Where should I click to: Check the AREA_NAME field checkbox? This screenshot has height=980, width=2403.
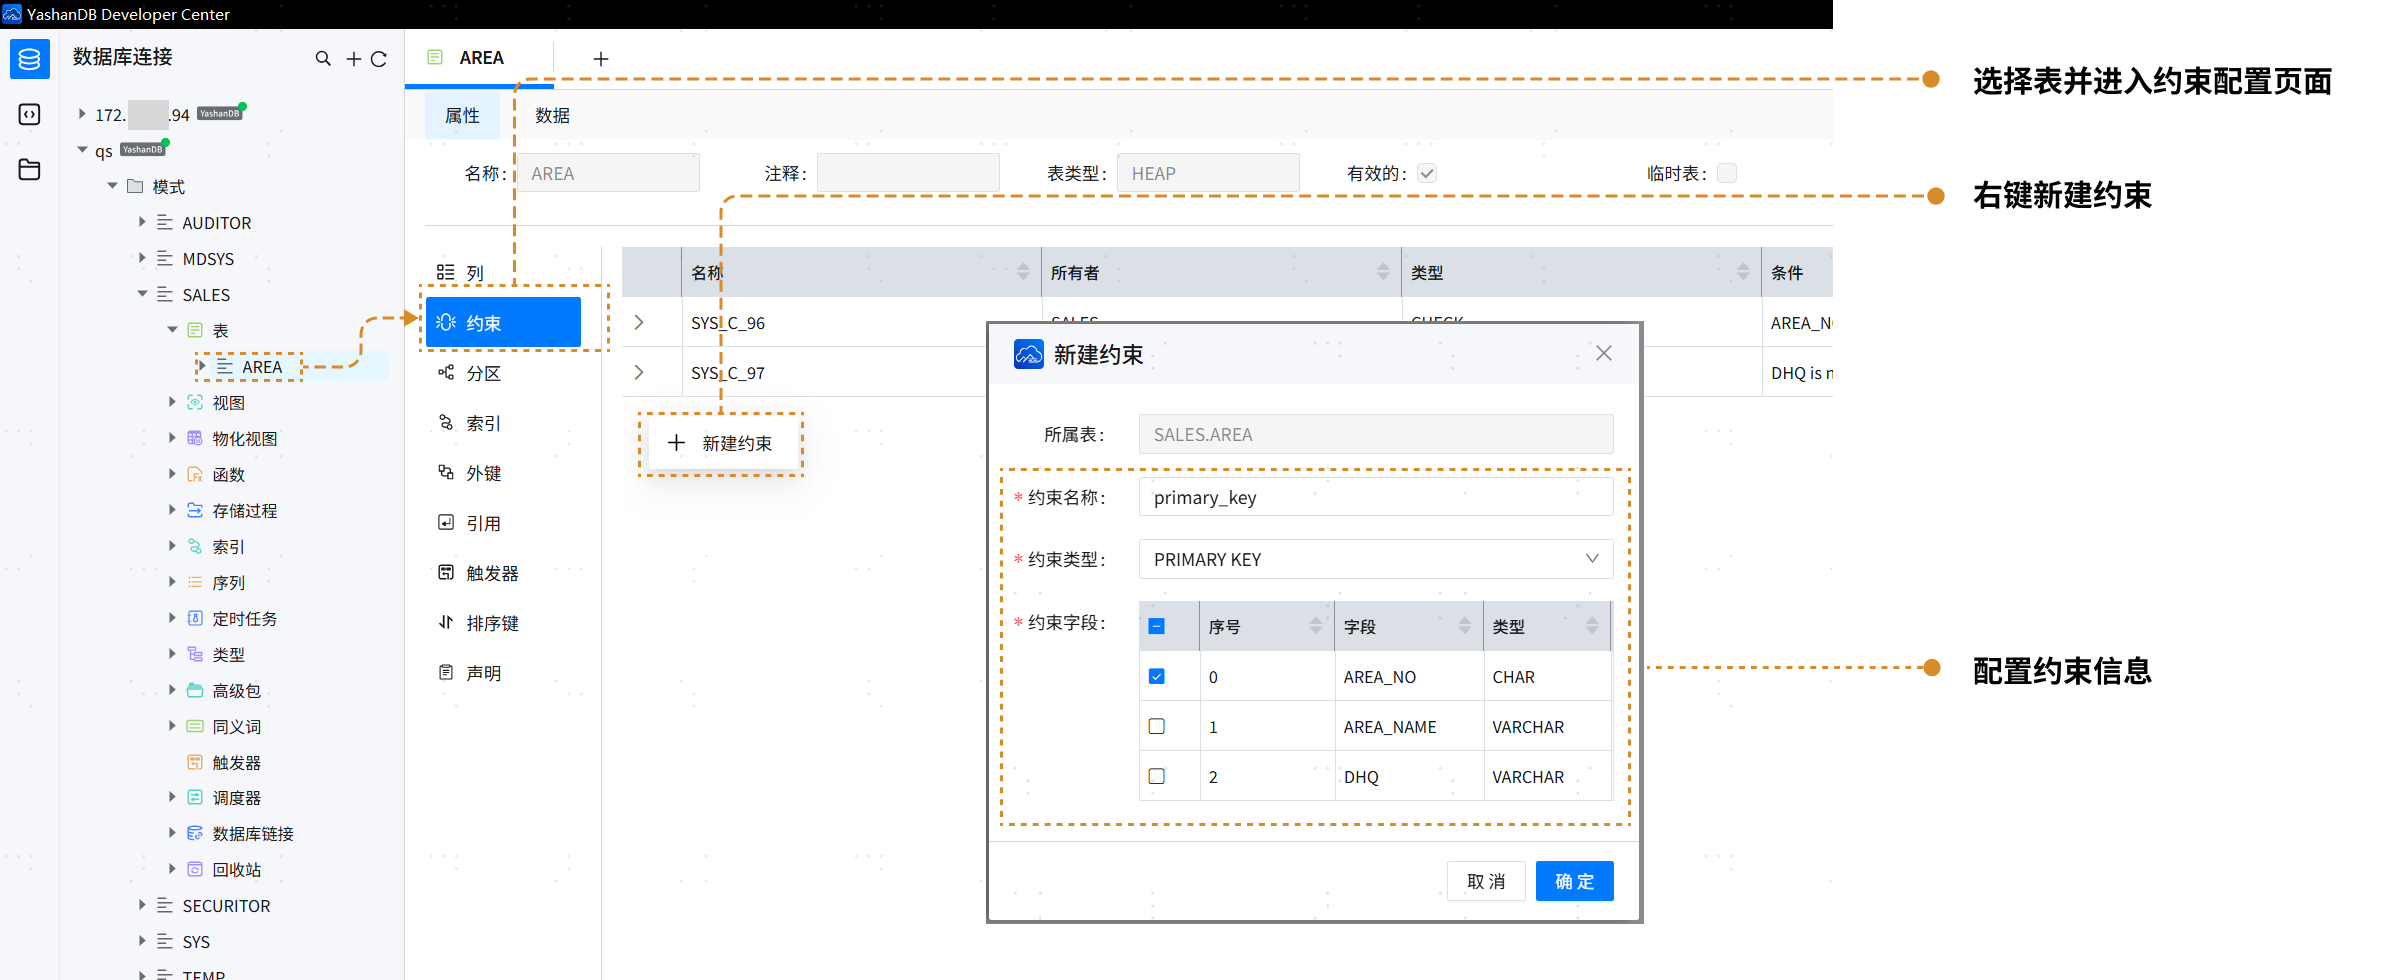coord(1157,727)
